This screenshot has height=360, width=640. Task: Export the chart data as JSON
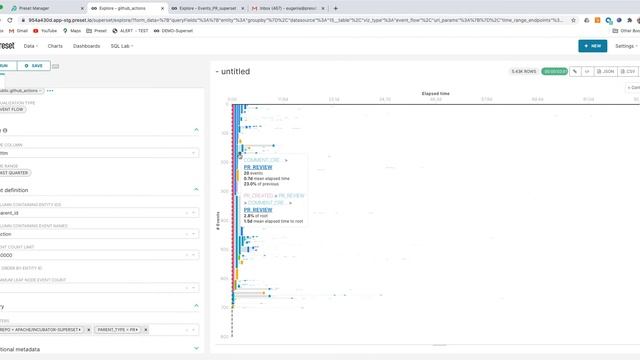[605, 71]
